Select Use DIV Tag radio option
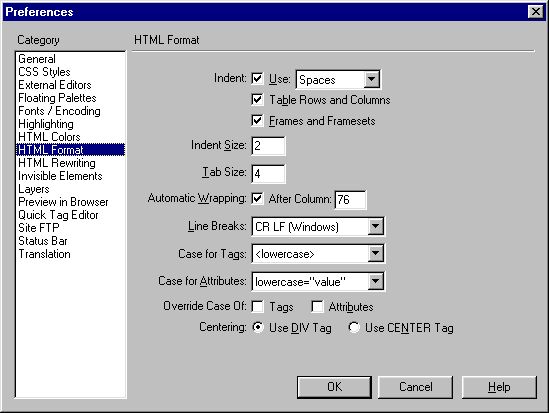Screen dimensions: 549x413 [x=258, y=328]
